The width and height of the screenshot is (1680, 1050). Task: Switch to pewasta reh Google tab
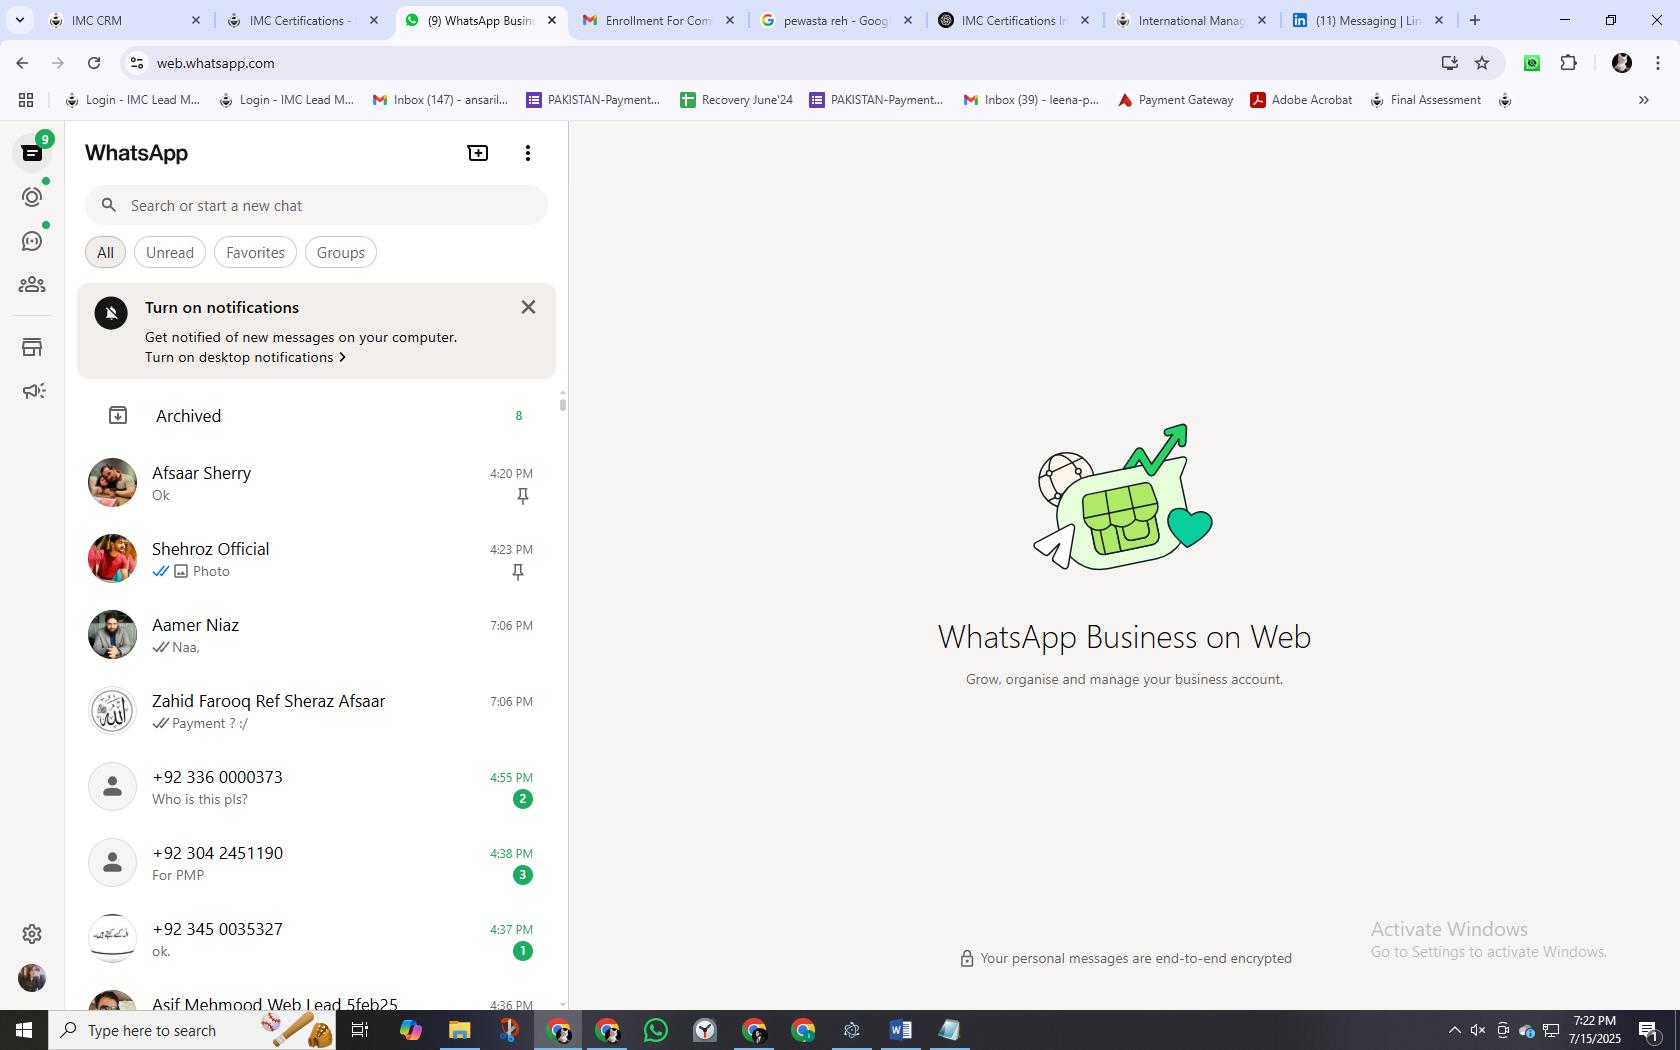[x=836, y=20]
